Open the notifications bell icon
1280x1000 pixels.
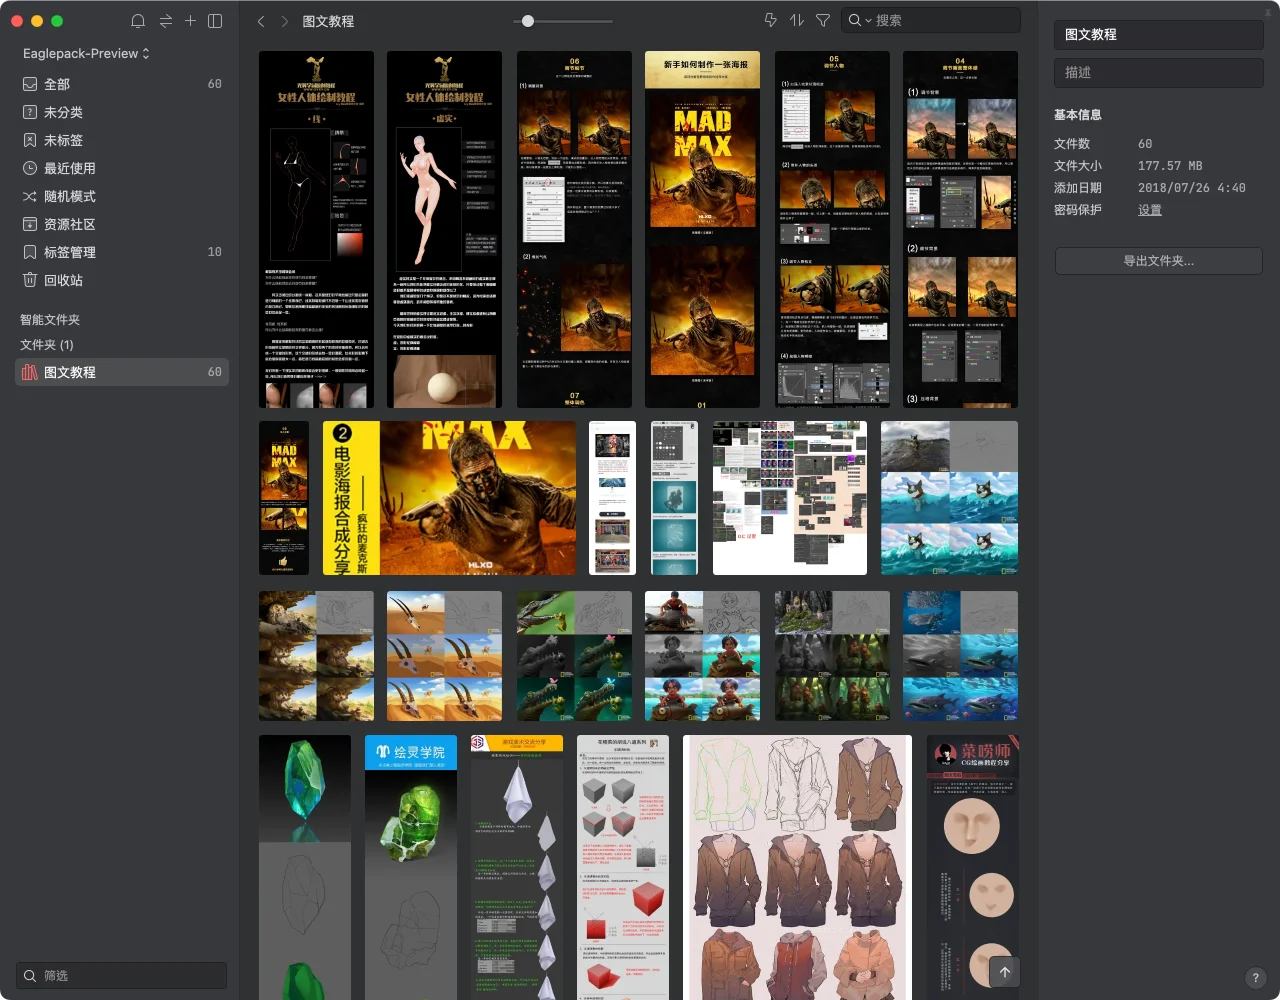click(x=138, y=21)
